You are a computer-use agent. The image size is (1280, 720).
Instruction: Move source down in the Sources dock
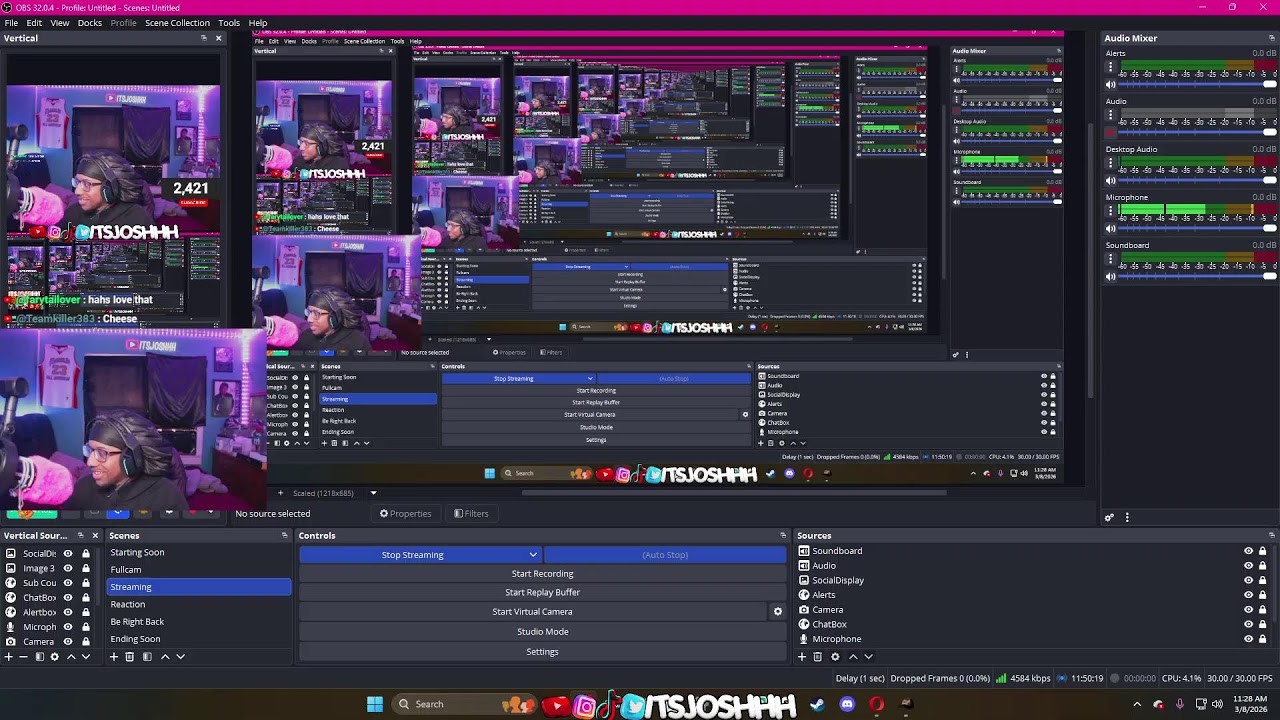(868, 657)
